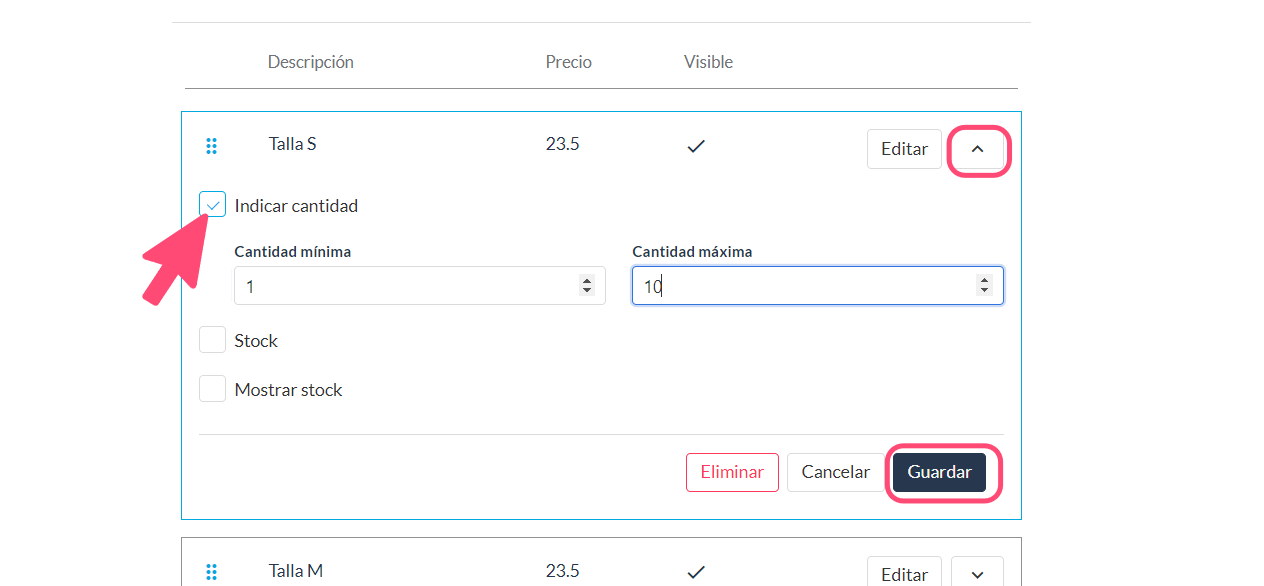This screenshot has height=586, width=1264.
Task: Increase the Cantidad máxima value
Action: (x=985, y=280)
